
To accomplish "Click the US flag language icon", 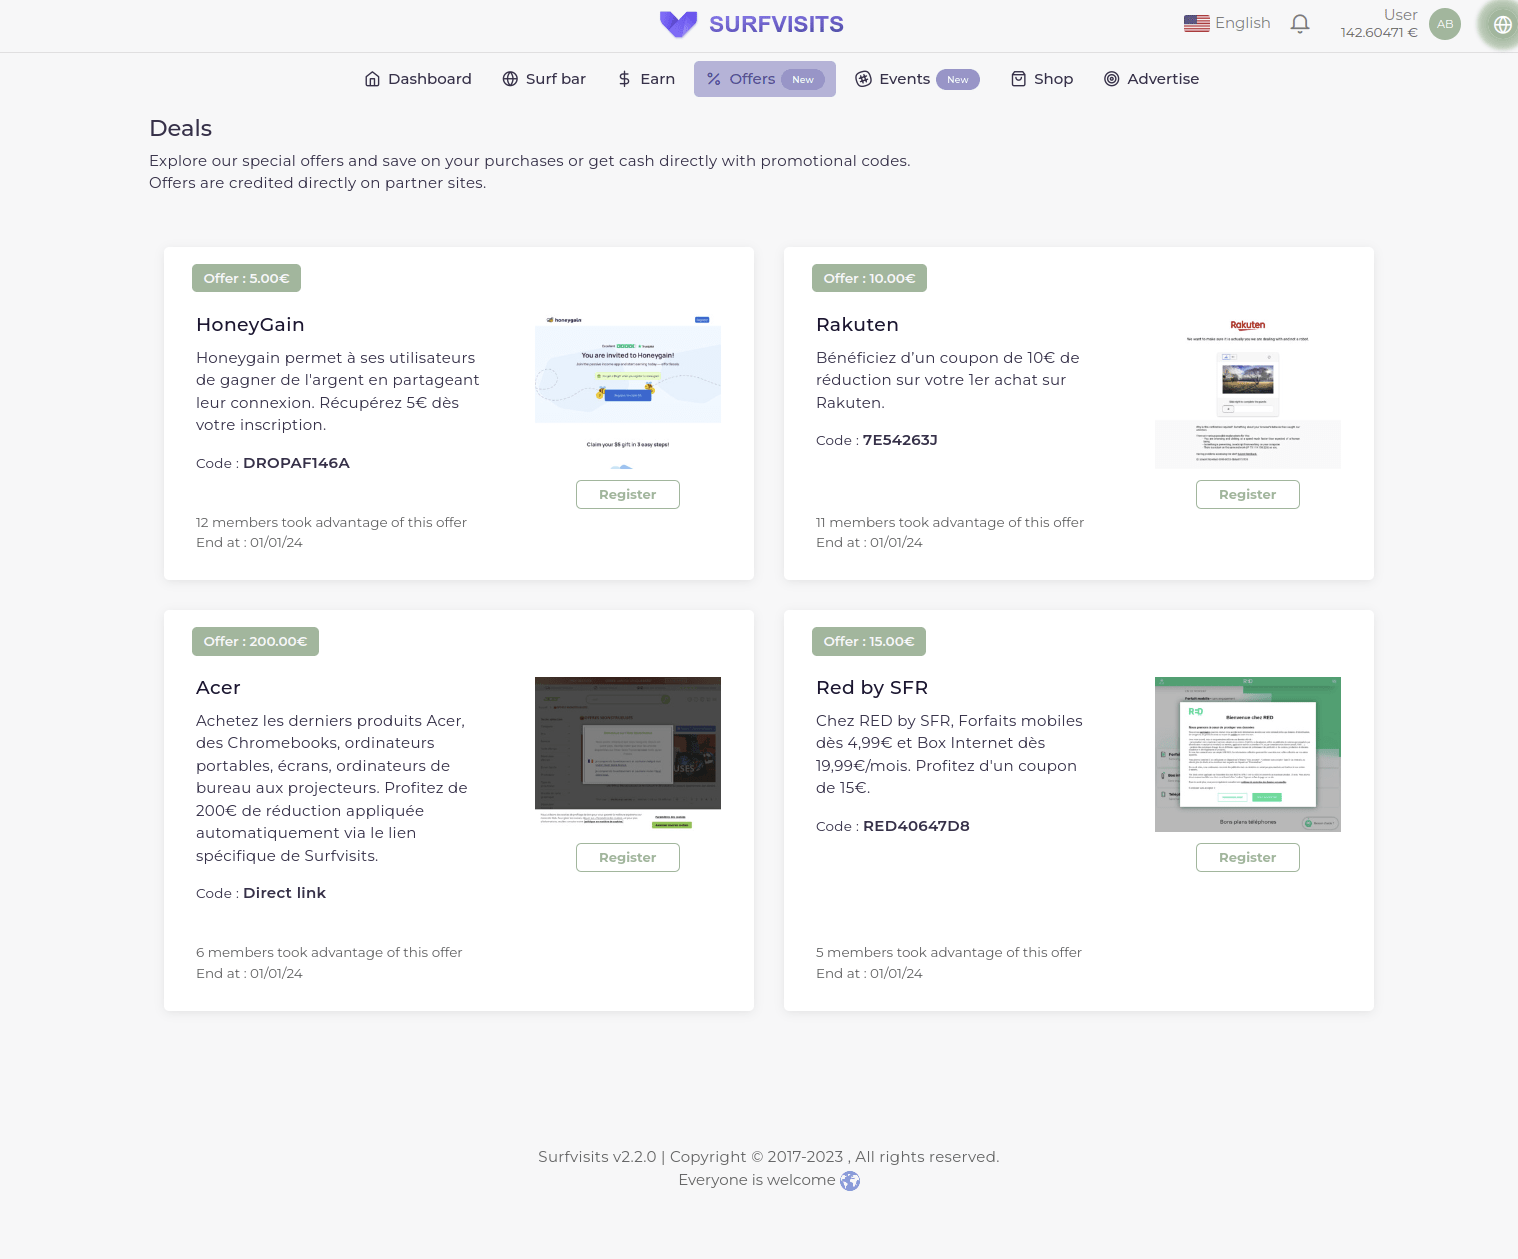I will coord(1196,23).
